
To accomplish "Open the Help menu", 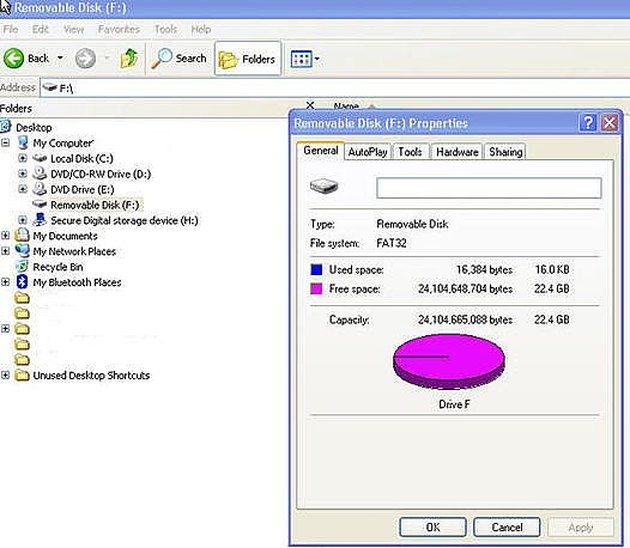I will pyautogui.click(x=201, y=29).
